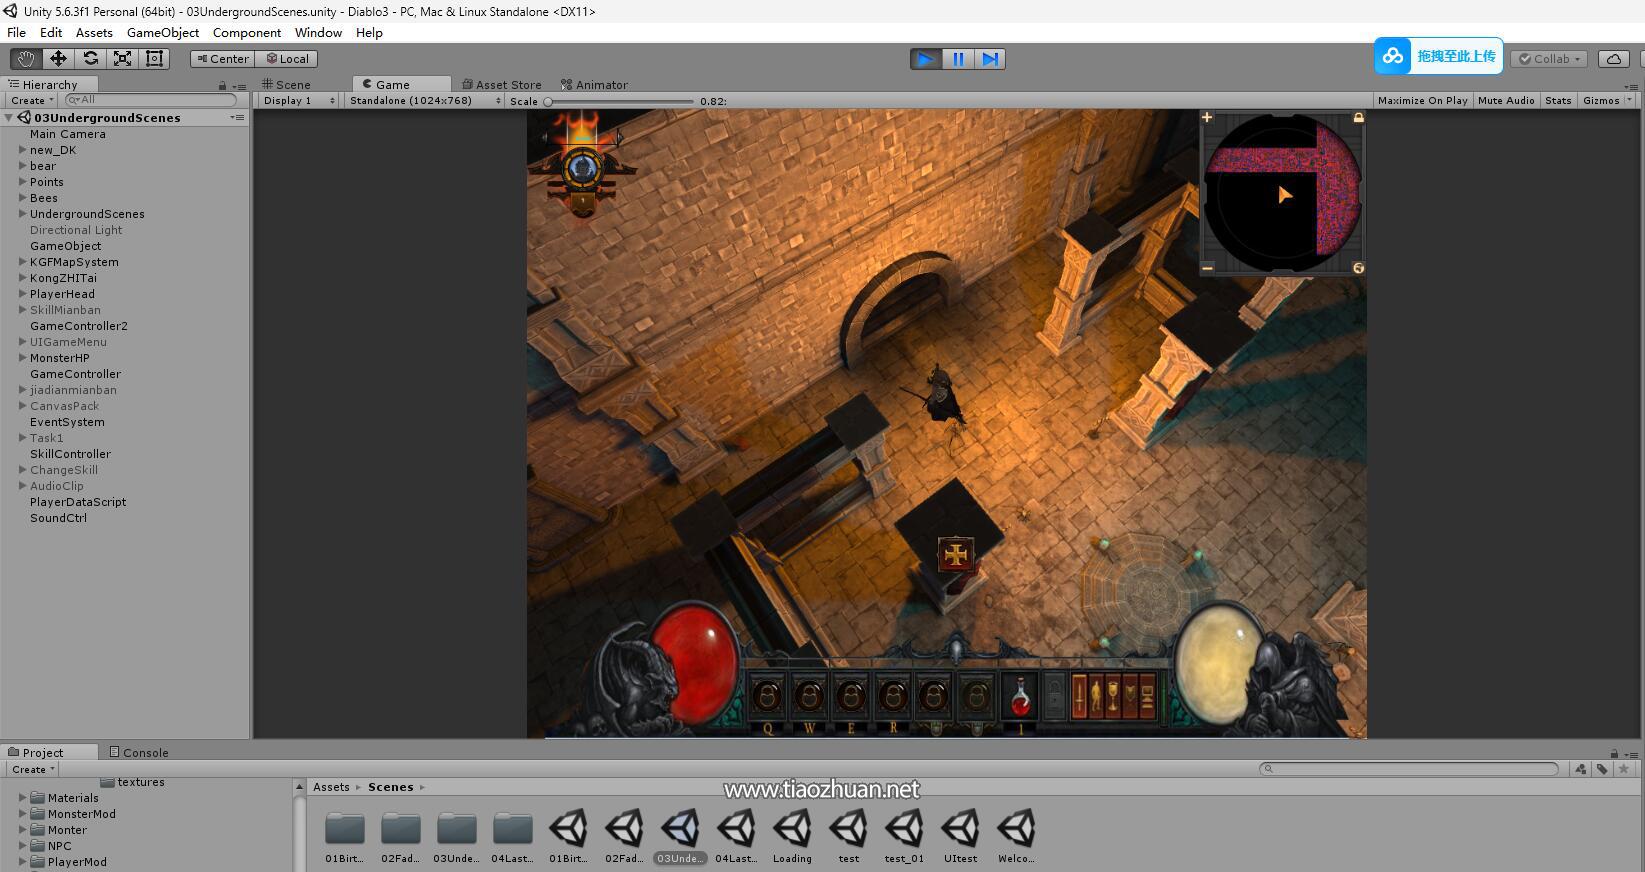Click the Game view Scale slider

[x=619, y=101]
